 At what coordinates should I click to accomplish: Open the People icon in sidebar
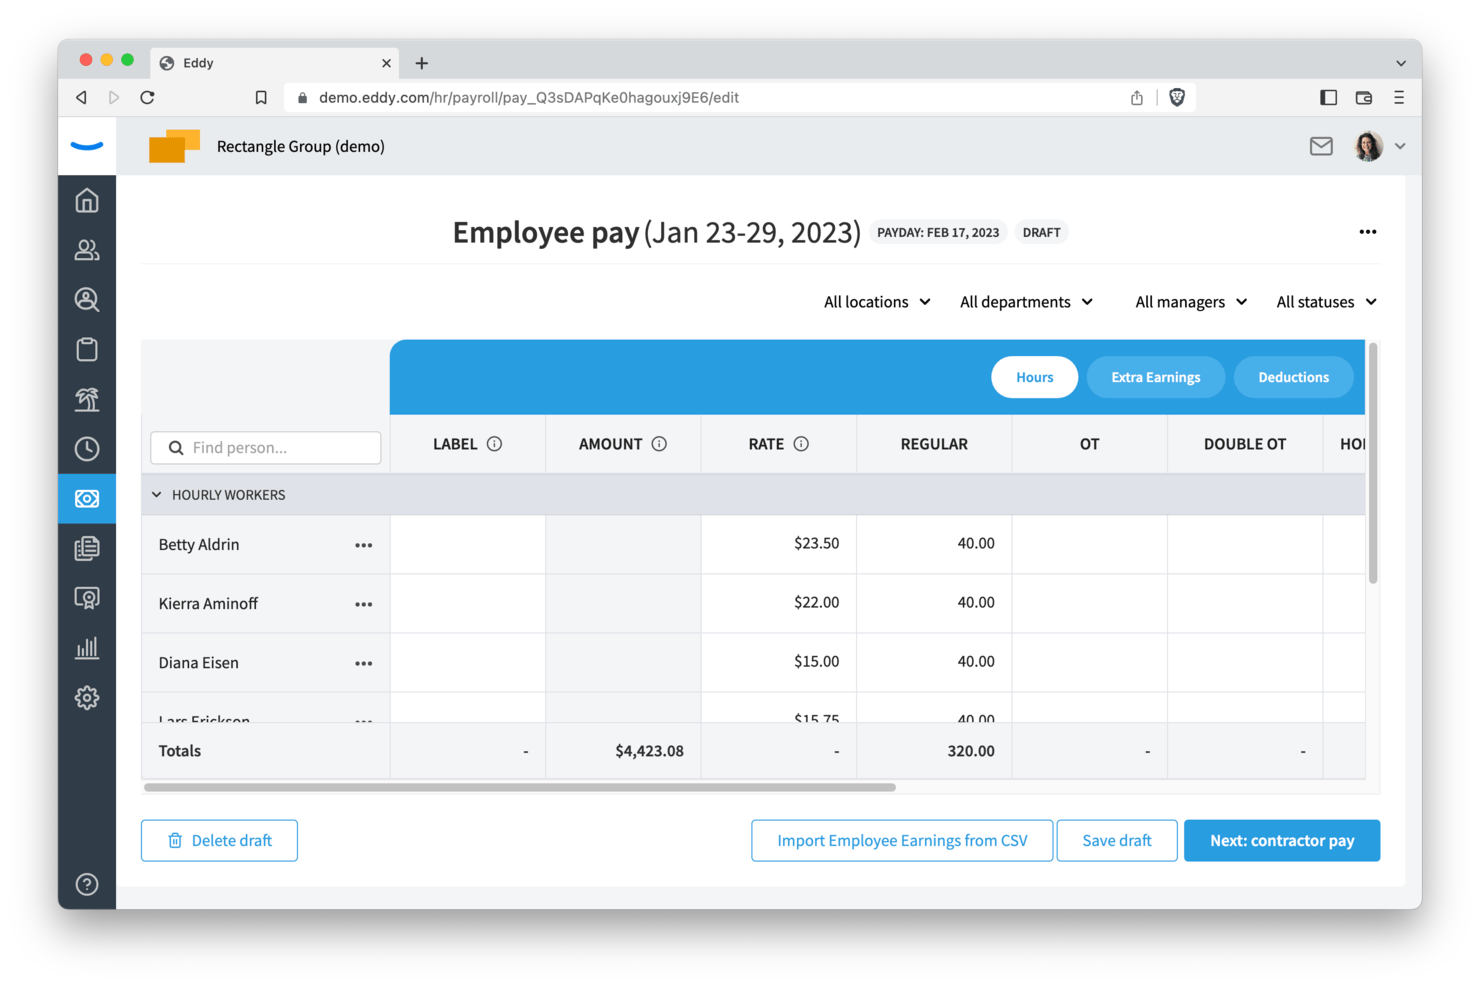(87, 250)
